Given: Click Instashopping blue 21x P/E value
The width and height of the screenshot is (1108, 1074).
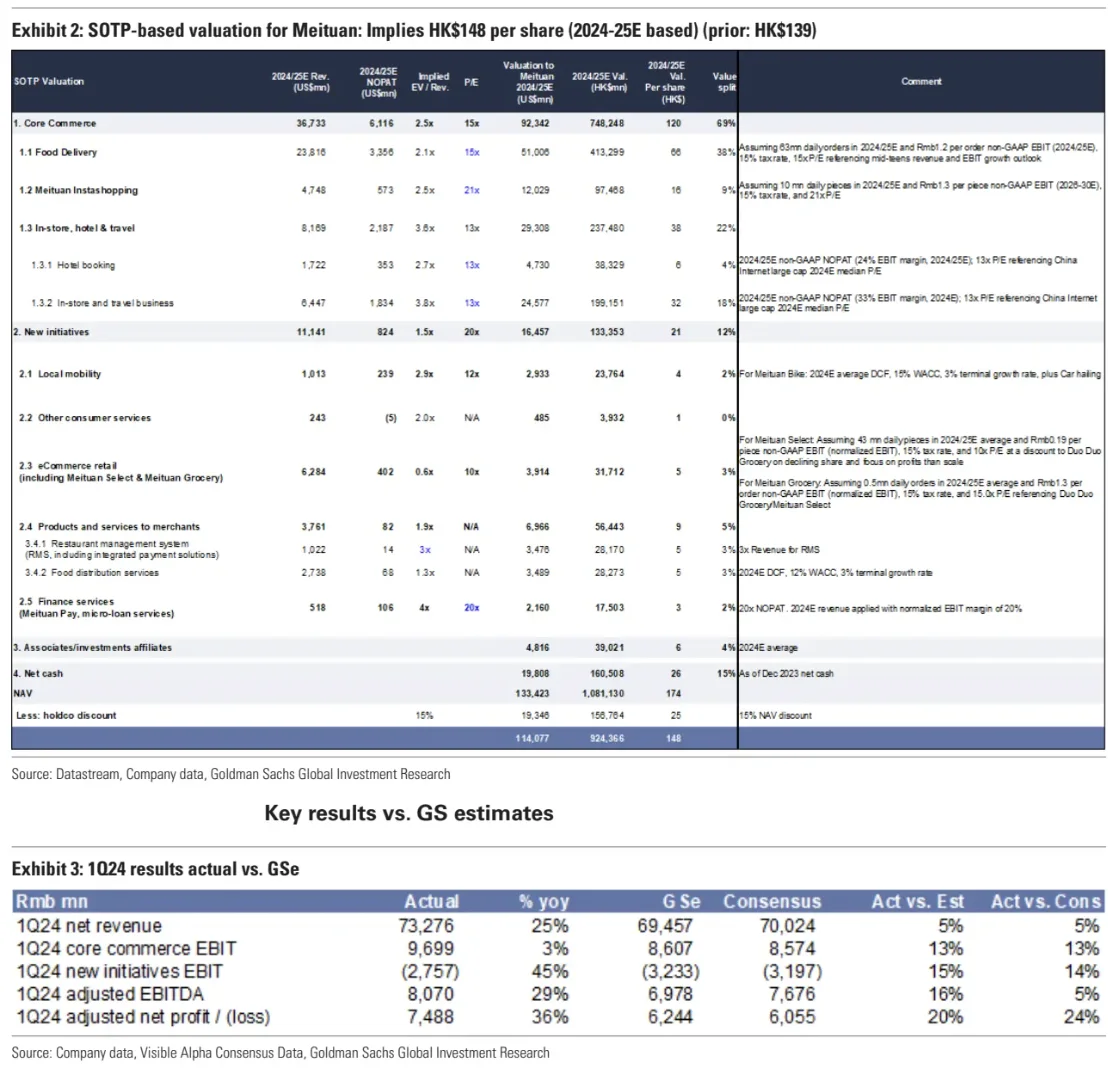Looking at the screenshot, I should point(471,190).
